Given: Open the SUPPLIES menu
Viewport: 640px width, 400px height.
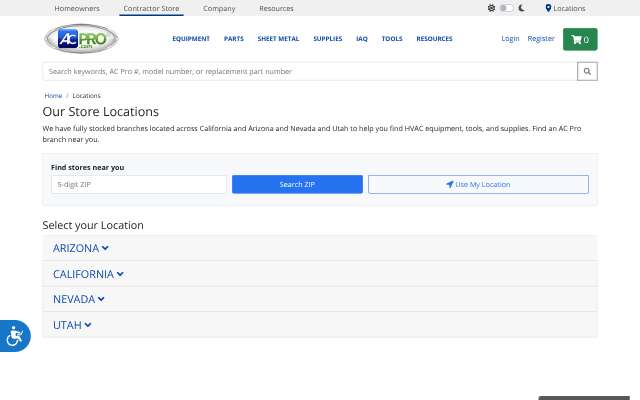Looking at the screenshot, I should click(x=328, y=39).
